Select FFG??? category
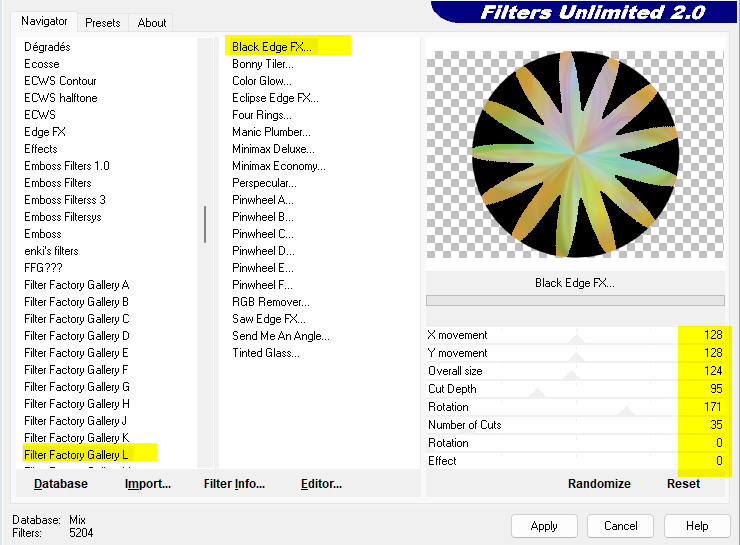 pyautogui.click(x=43, y=268)
